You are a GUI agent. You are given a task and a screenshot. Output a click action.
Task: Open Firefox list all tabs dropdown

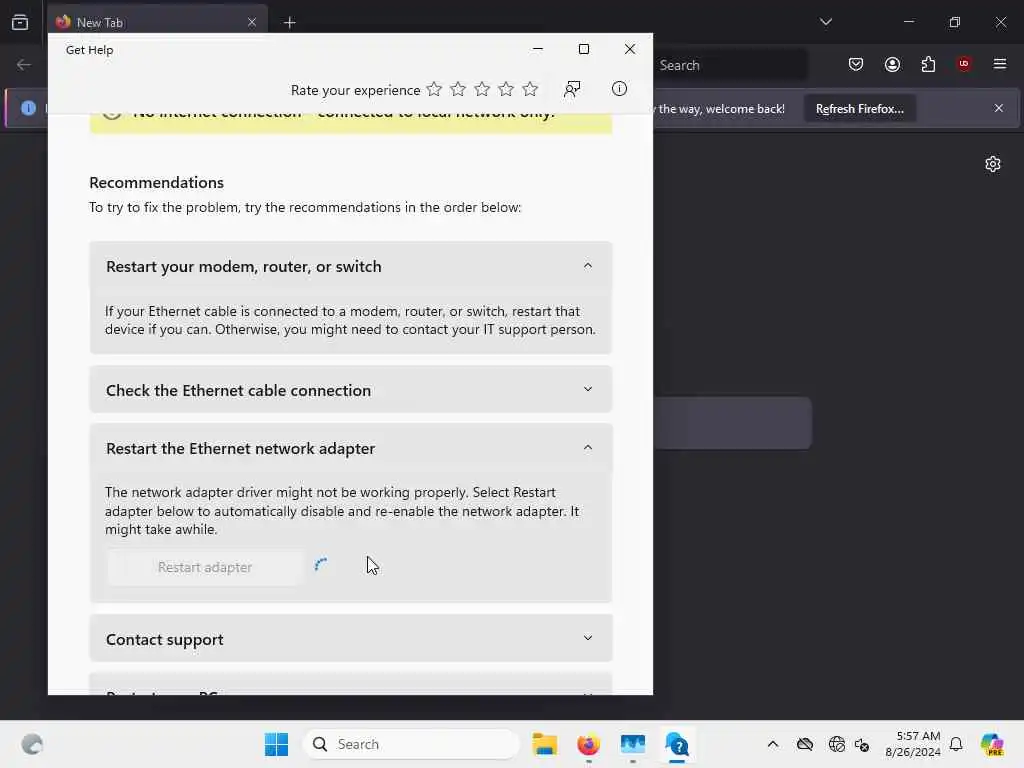[825, 22]
